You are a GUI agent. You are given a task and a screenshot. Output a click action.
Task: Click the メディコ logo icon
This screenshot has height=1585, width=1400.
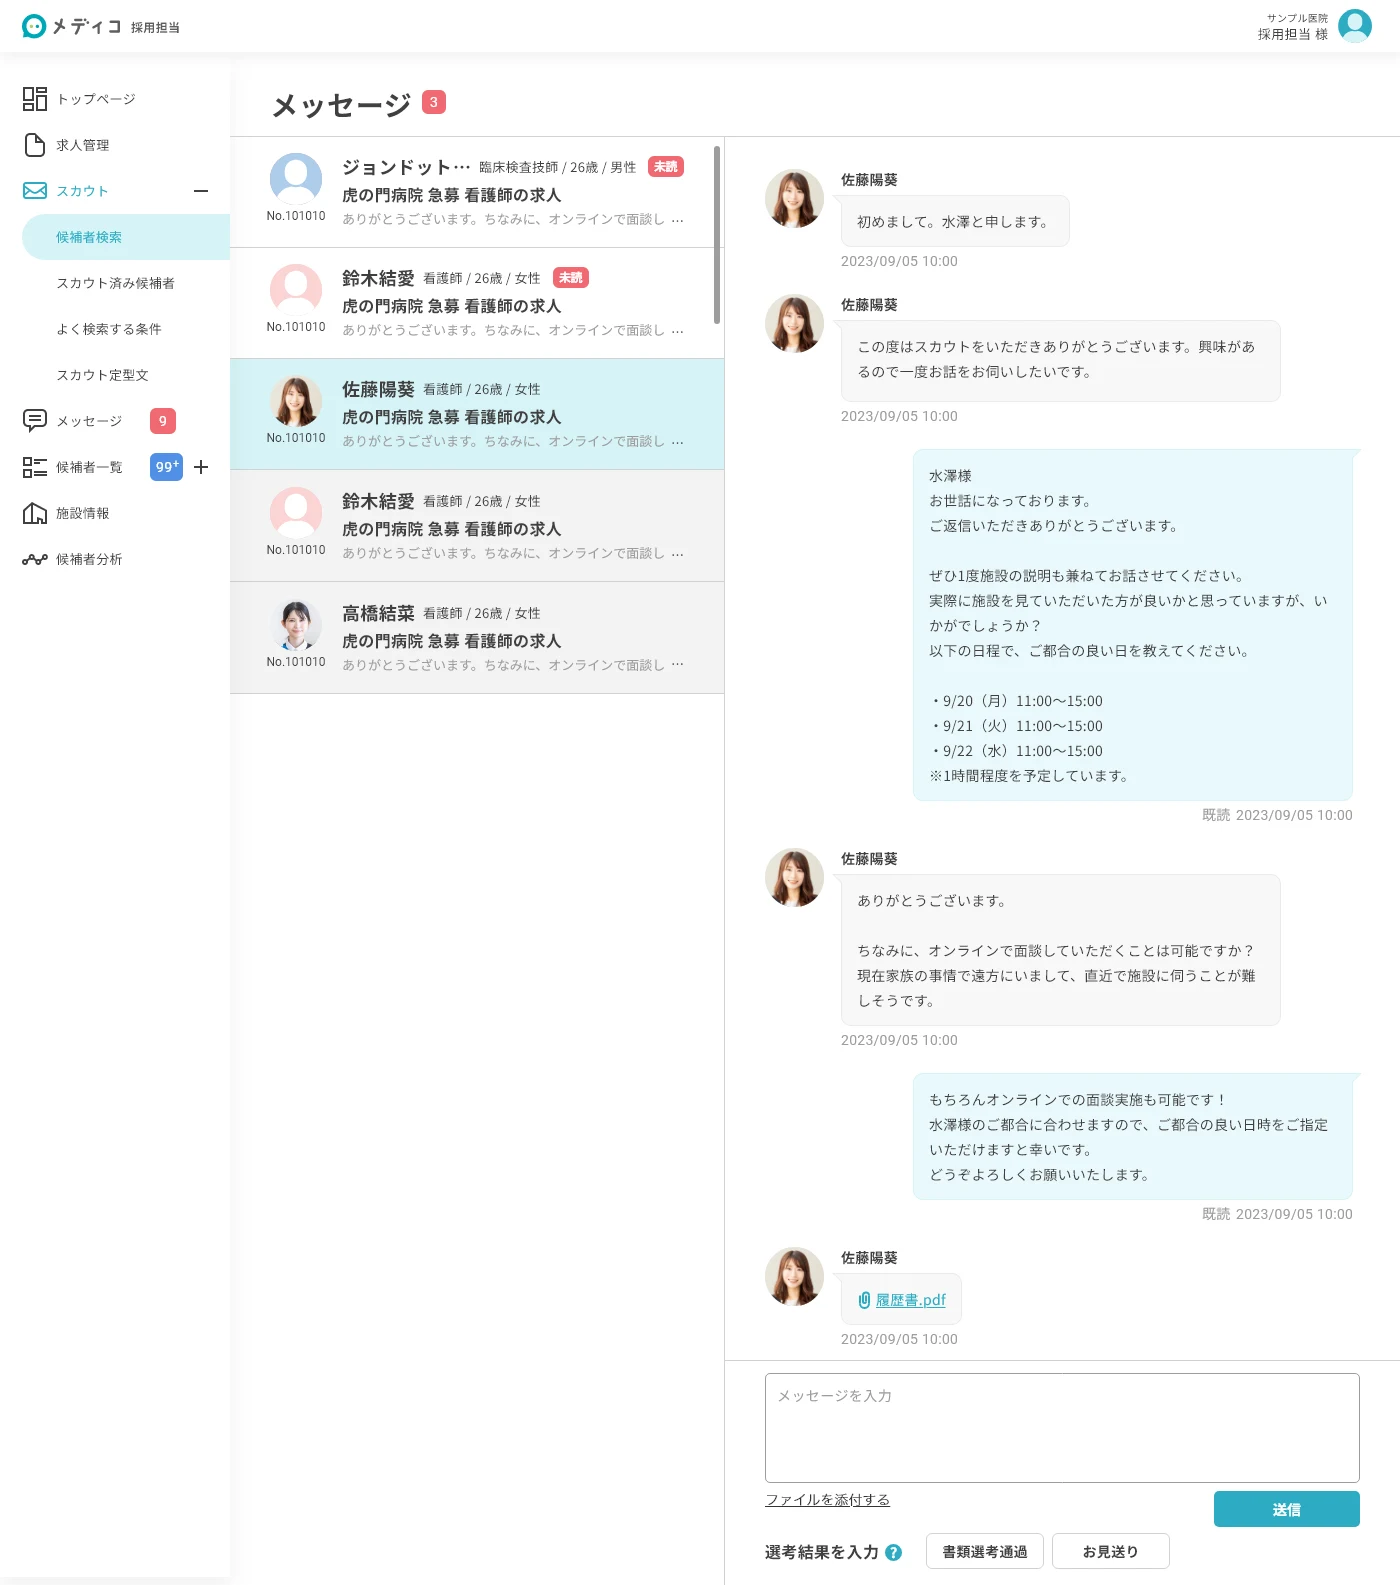click(x=34, y=26)
